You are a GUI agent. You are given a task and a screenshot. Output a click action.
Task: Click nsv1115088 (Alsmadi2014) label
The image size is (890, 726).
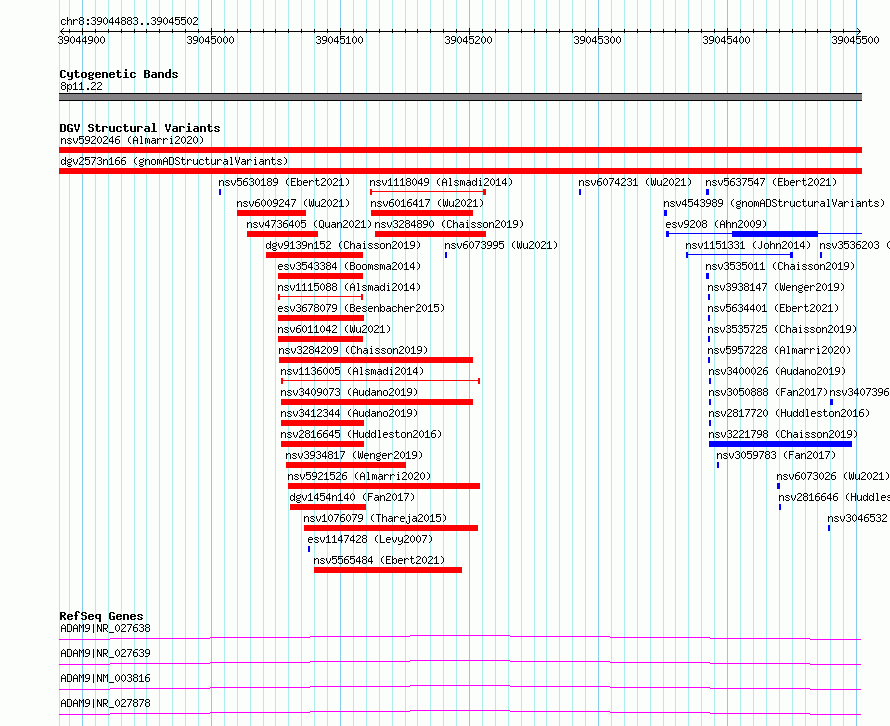coord(349,287)
